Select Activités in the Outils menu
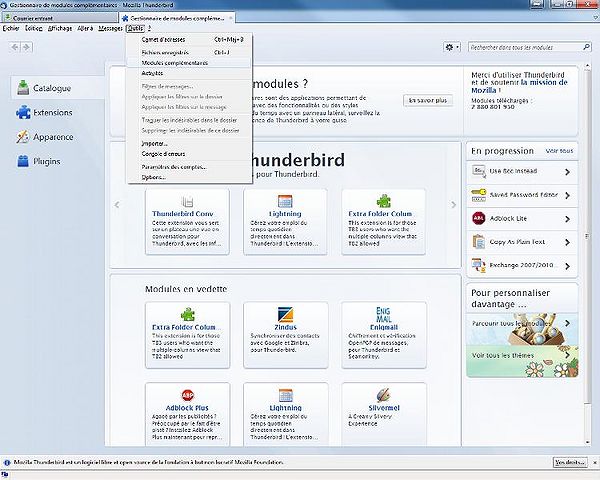Screen dimensions: 600x480 coord(189,73)
